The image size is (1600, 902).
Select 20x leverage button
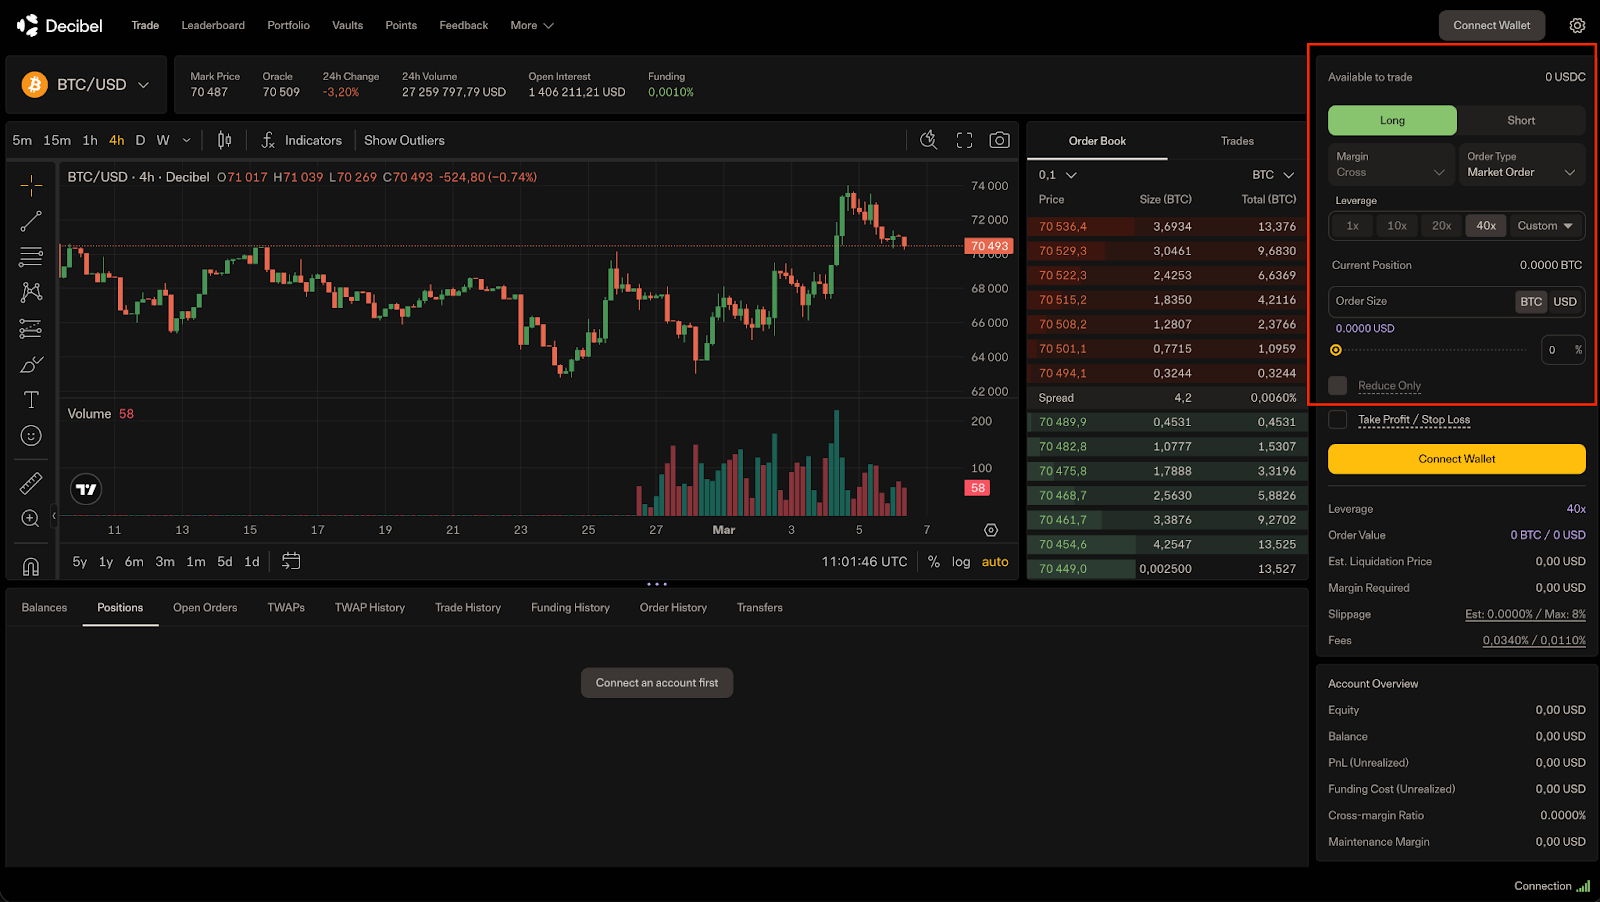point(1441,226)
